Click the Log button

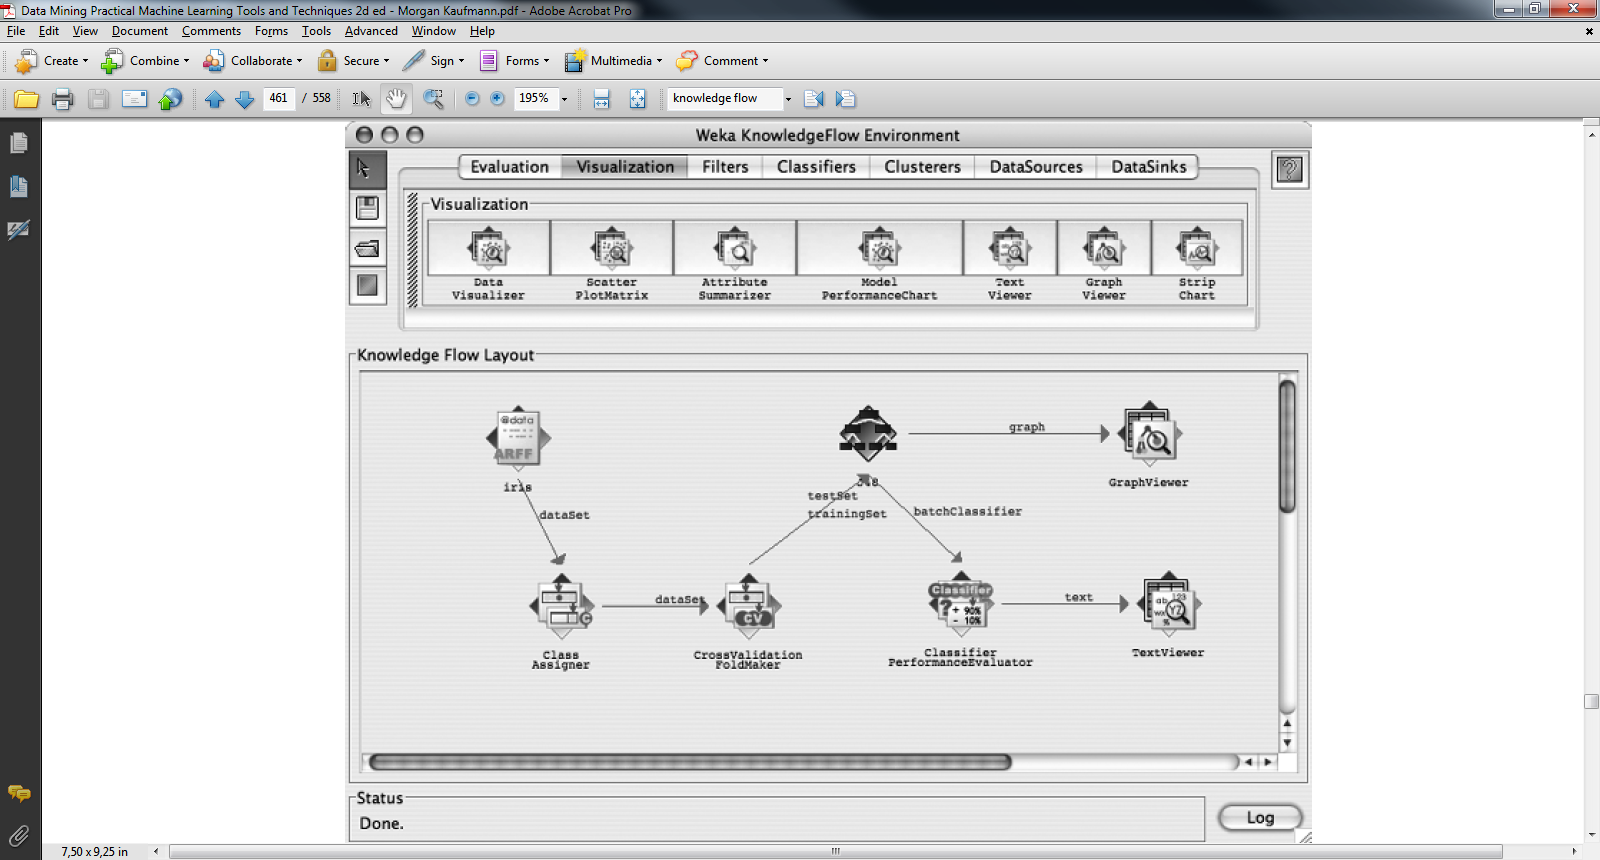pyautogui.click(x=1260, y=818)
